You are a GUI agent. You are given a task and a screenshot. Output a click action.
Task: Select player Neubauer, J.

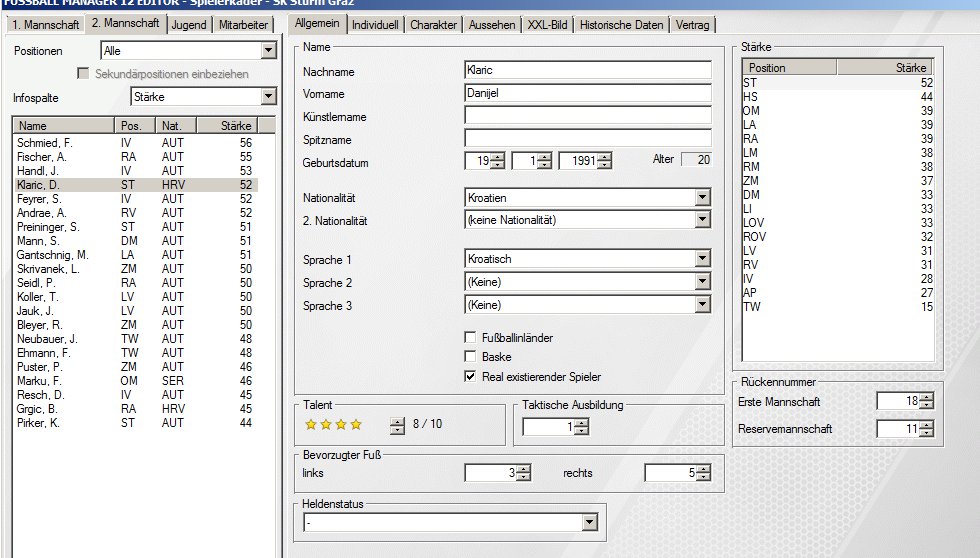(x=136, y=339)
